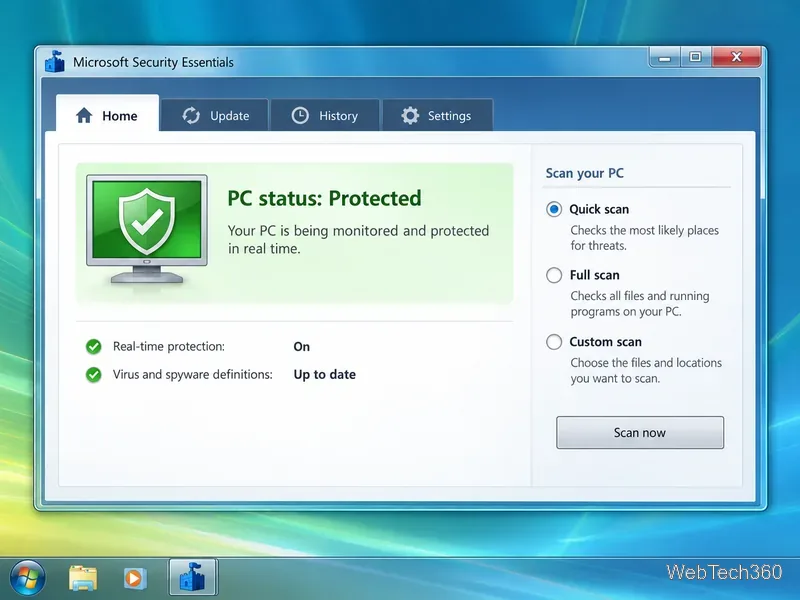Click the house icon on Home tab

pos(84,116)
